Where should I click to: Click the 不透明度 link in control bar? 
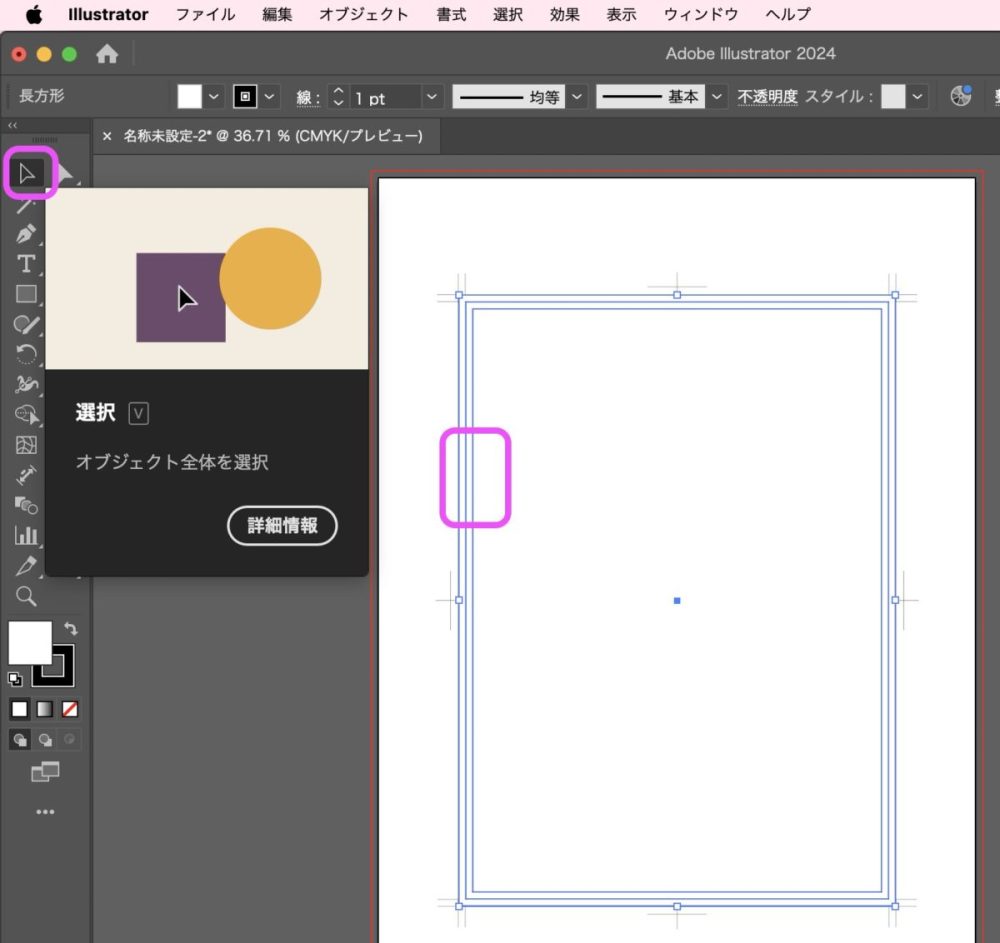point(767,97)
